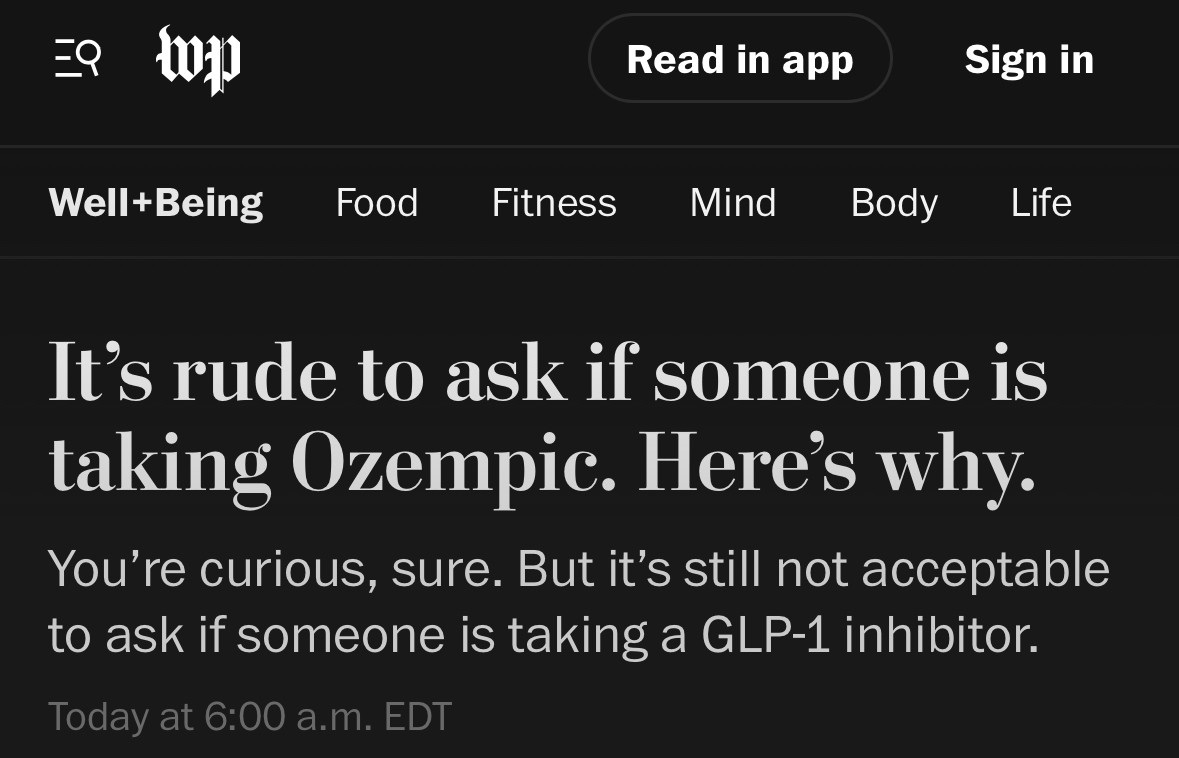The height and width of the screenshot is (758, 1179).
Task: Click the Washington Post logo
Action: tap(199, 60)
